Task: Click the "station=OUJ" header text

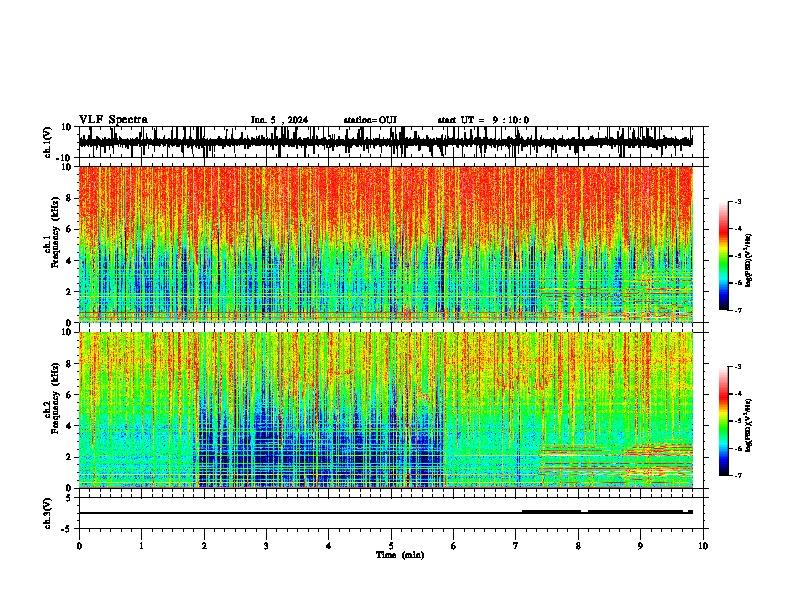Action: (x=370, y=120)
